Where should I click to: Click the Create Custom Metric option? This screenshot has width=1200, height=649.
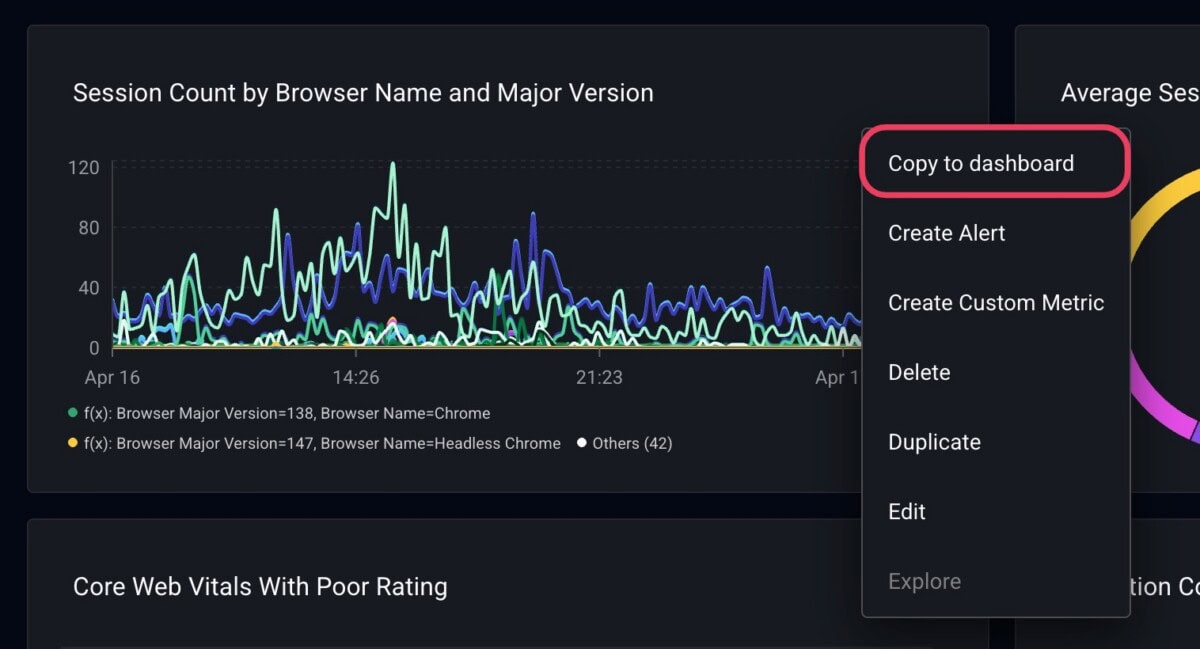coord(995,303)
